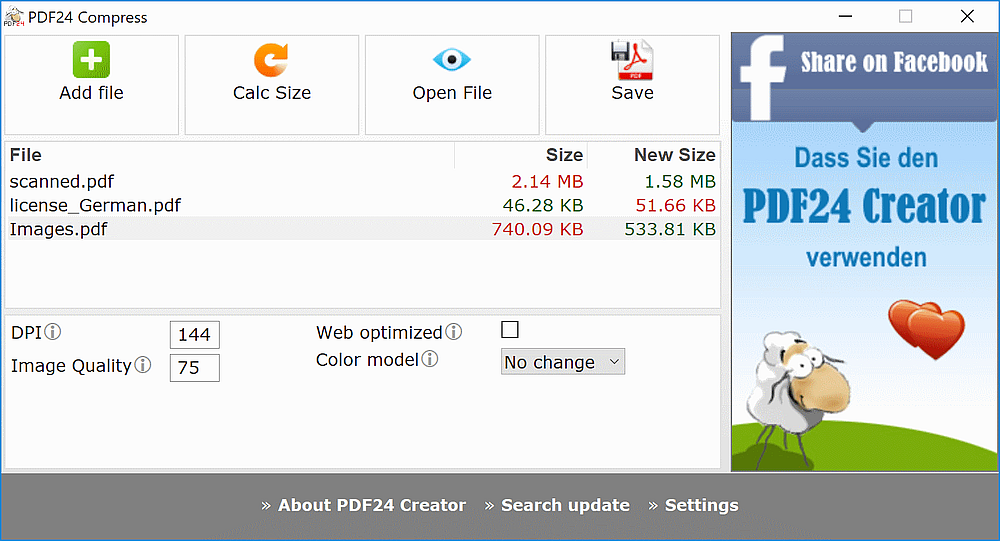Screen dimensions: 1000x541
Task: Click the PDF24 sheep logo in title bar
Action: [x=13, y=17]
